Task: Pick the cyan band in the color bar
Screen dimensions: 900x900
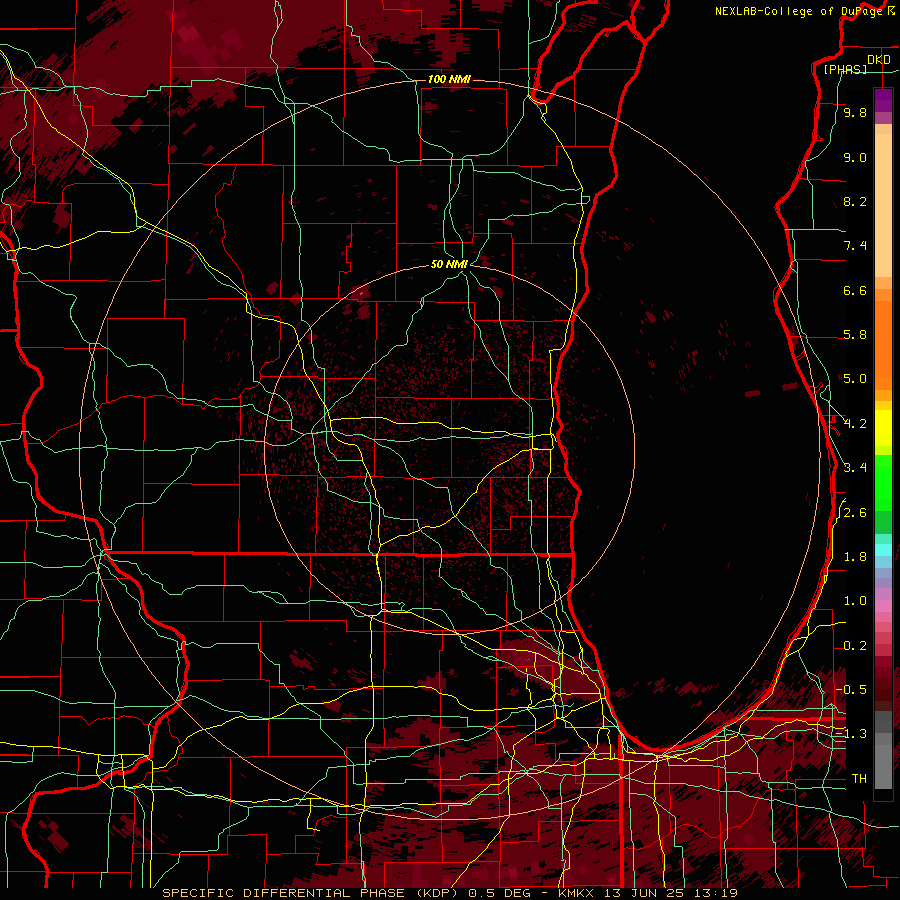Action: pyautogui.click(x=883, y=549)
